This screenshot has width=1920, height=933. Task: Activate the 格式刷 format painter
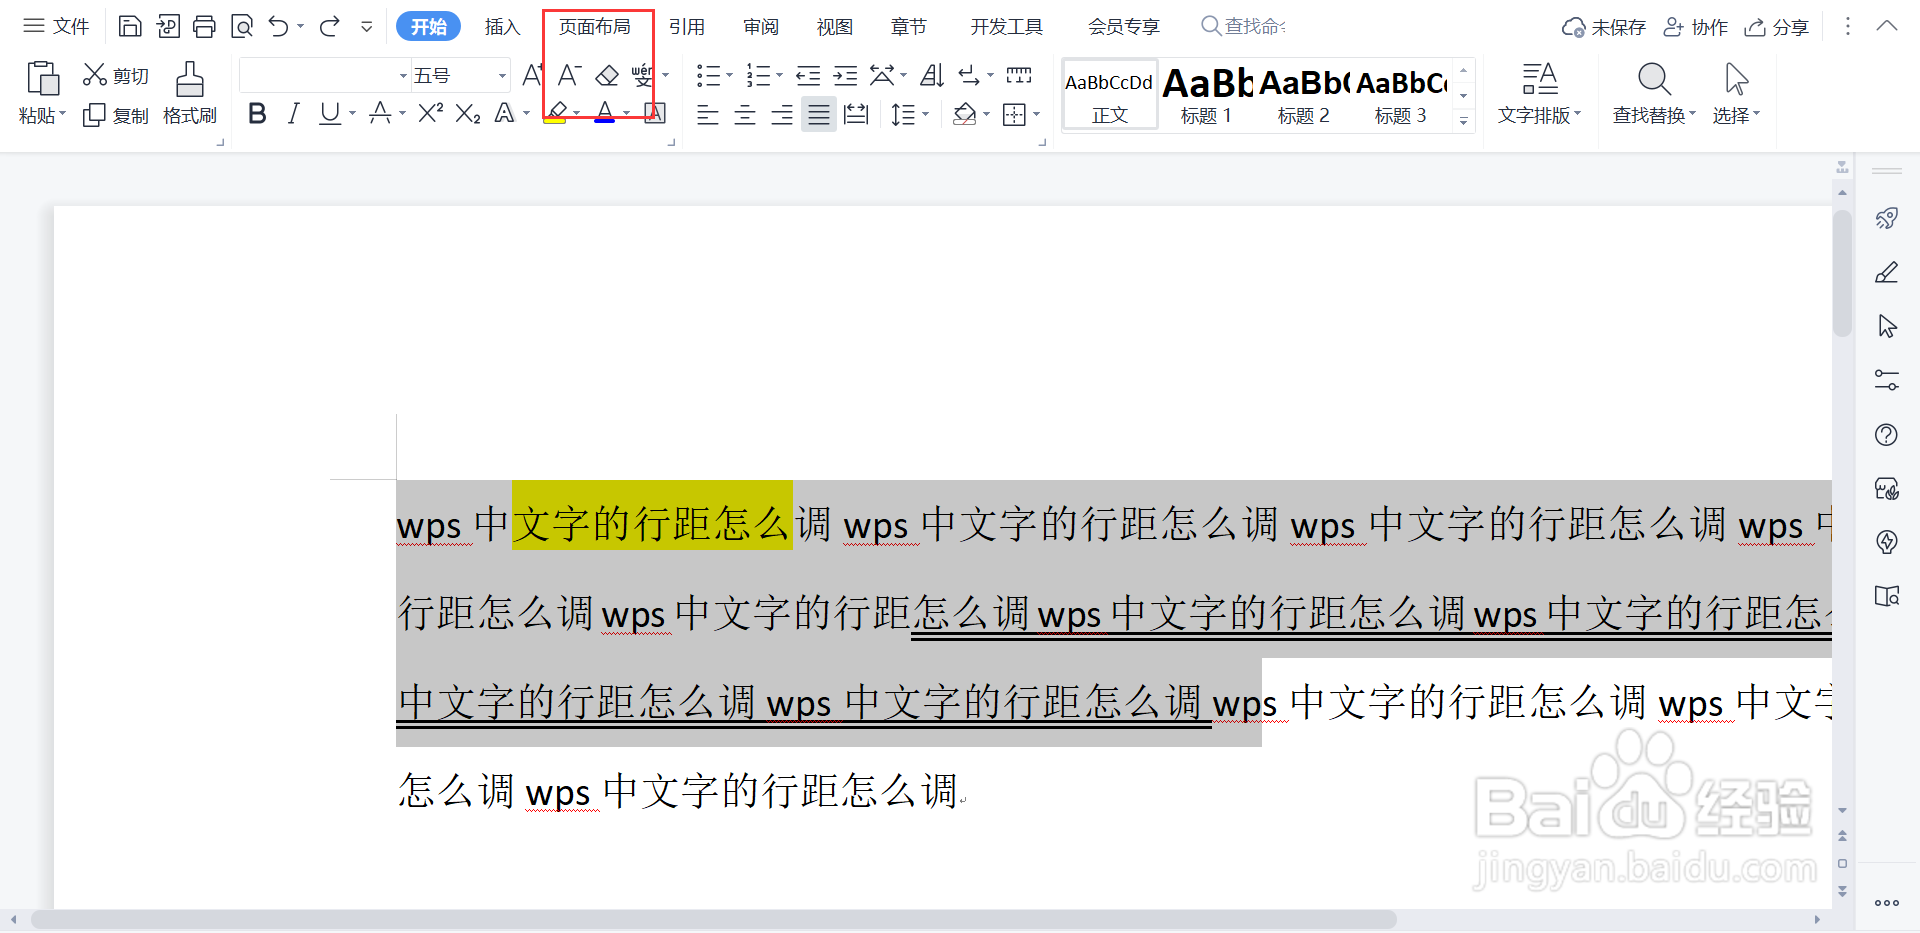(x=190, y=94)
